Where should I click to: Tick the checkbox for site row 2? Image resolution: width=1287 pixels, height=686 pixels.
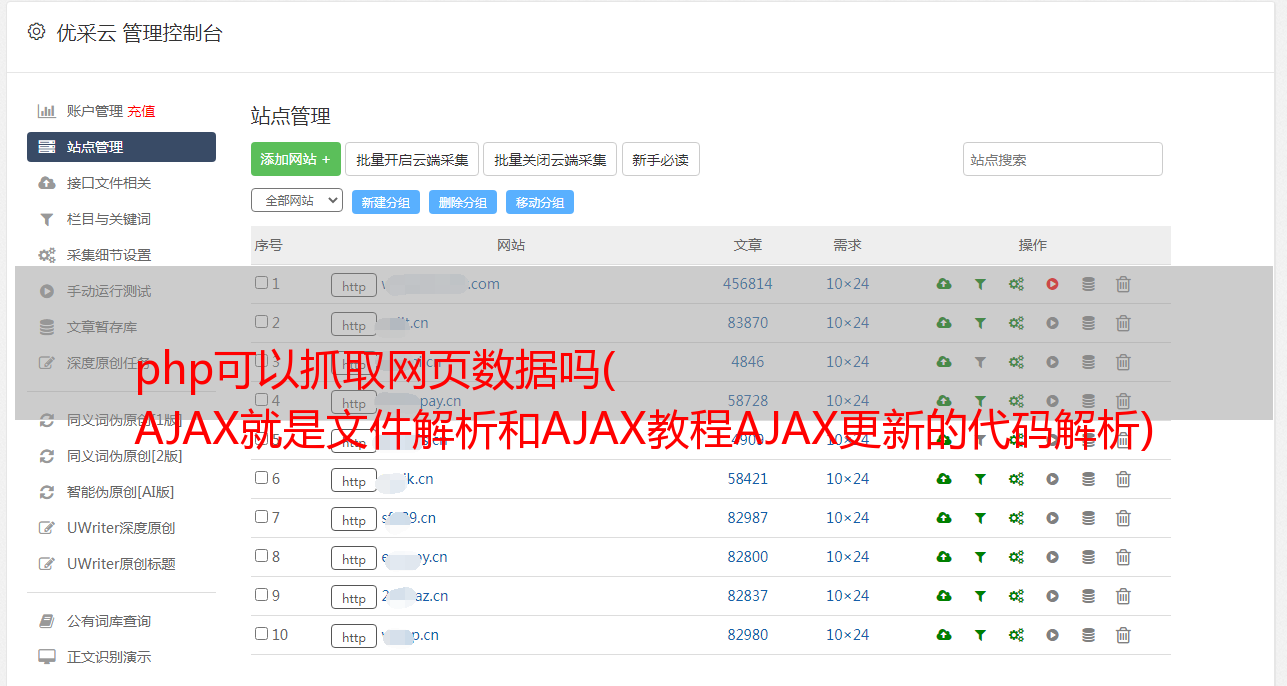click(x=261, y=322)
